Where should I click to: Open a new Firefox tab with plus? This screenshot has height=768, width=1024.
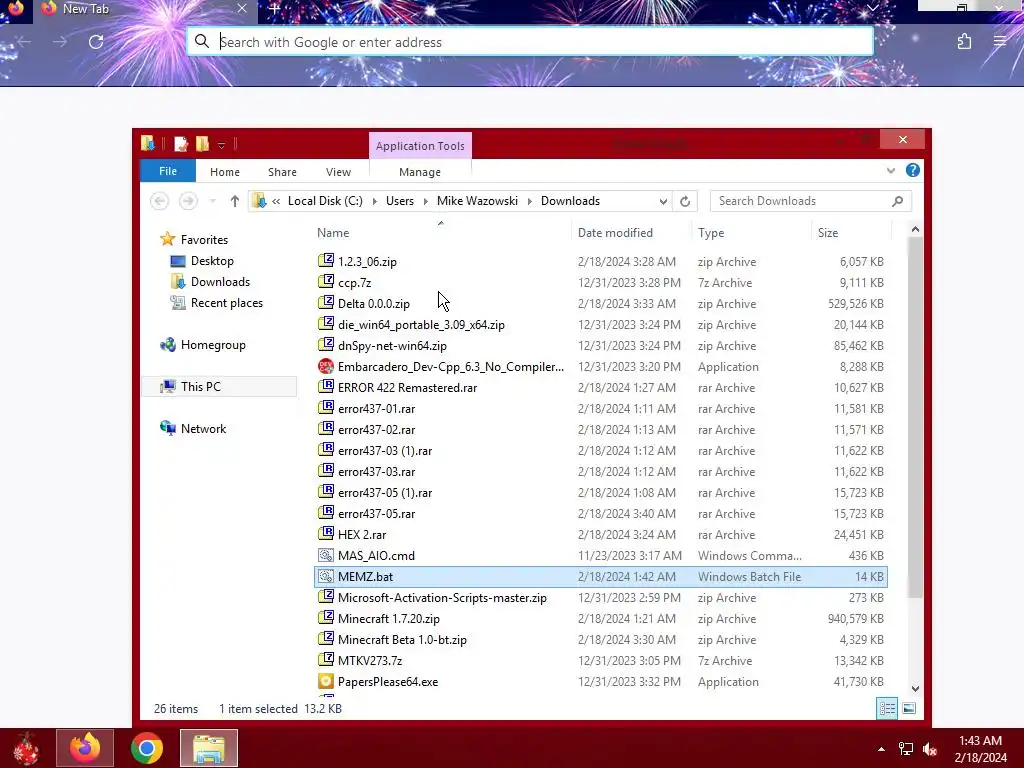[275, 9]
